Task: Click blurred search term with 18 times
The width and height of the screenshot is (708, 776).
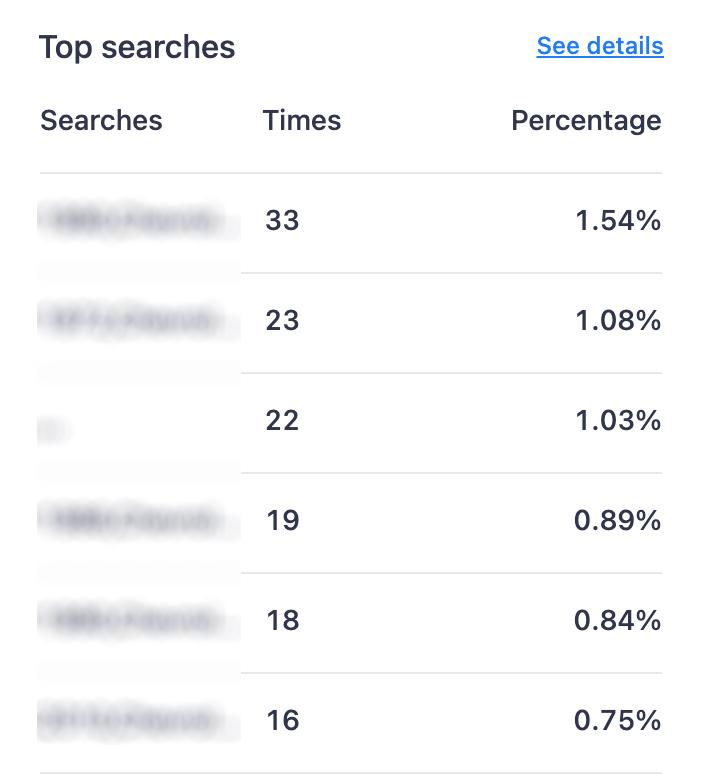Action: 133,620
